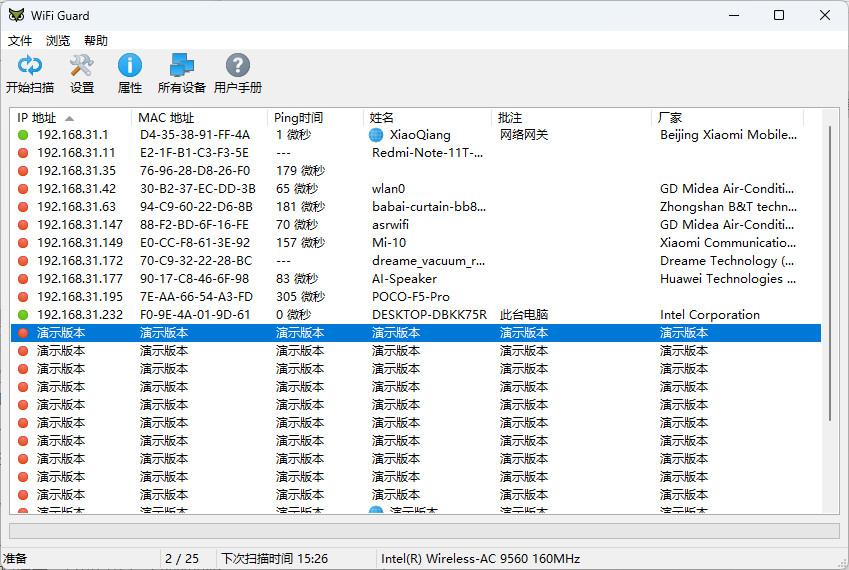Open the 文件 menu
This screenshot has height=570, width=849.
click(x=20, y=41)
